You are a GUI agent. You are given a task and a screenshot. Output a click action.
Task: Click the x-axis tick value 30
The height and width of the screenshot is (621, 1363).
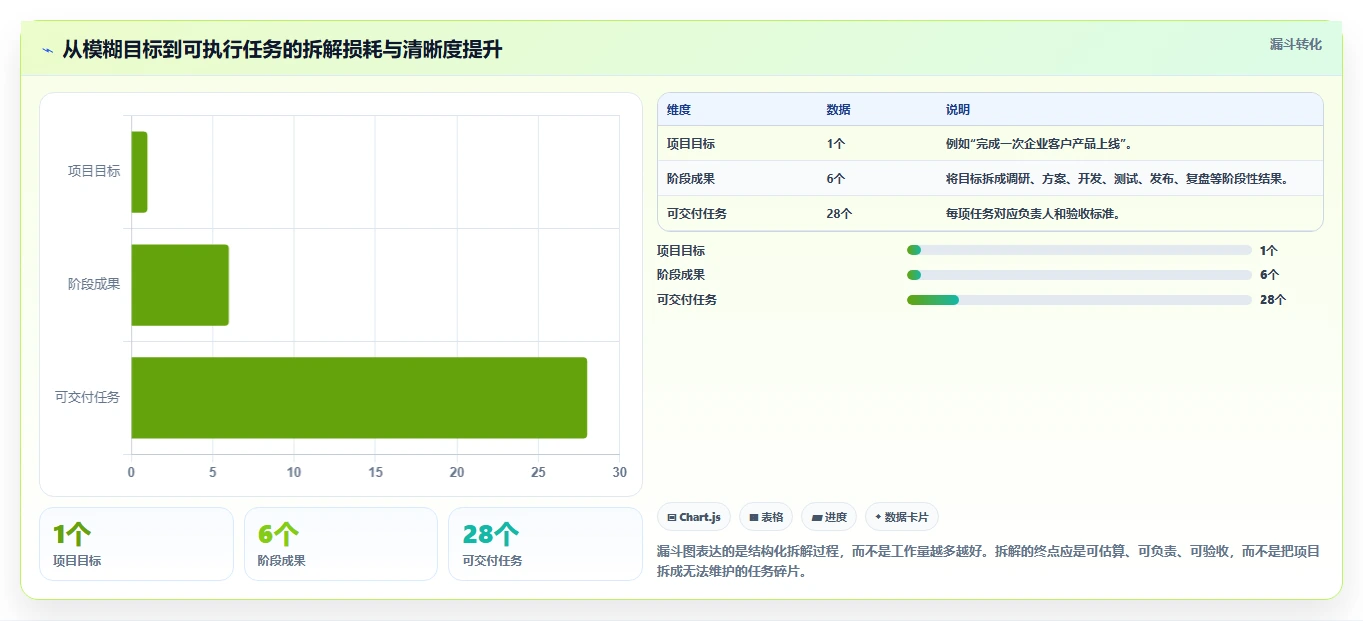point(620,472)
